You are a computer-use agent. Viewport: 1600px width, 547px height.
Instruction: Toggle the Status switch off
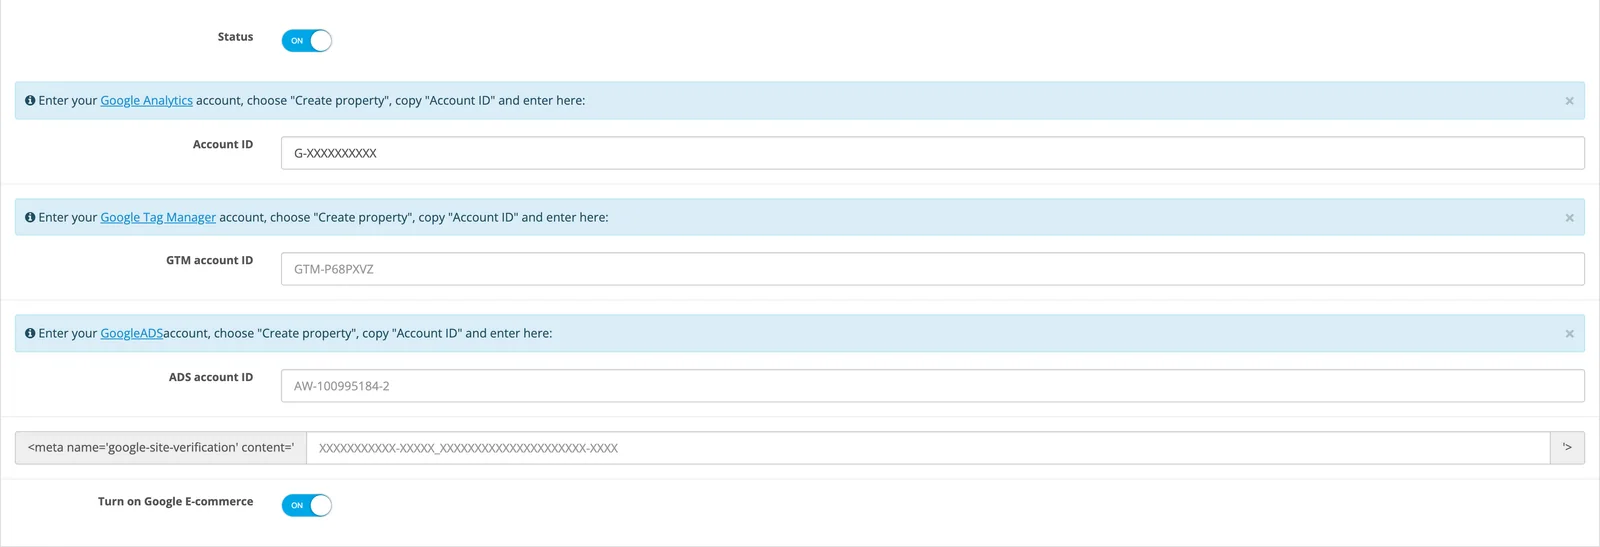tap(306, 41)
